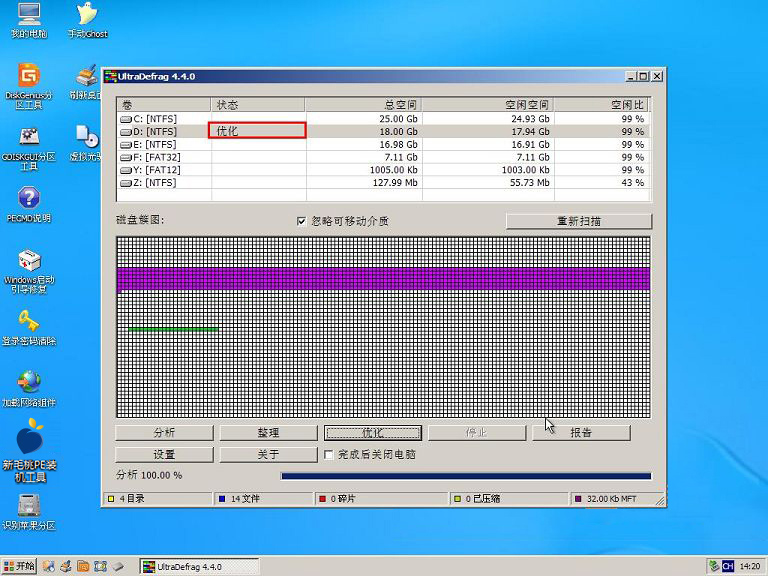Image resolution: width=768 pixels, height=576 pixels.
Task: Click purple 32.00 Kb MFT legend swatch
Action: point(578,499)
